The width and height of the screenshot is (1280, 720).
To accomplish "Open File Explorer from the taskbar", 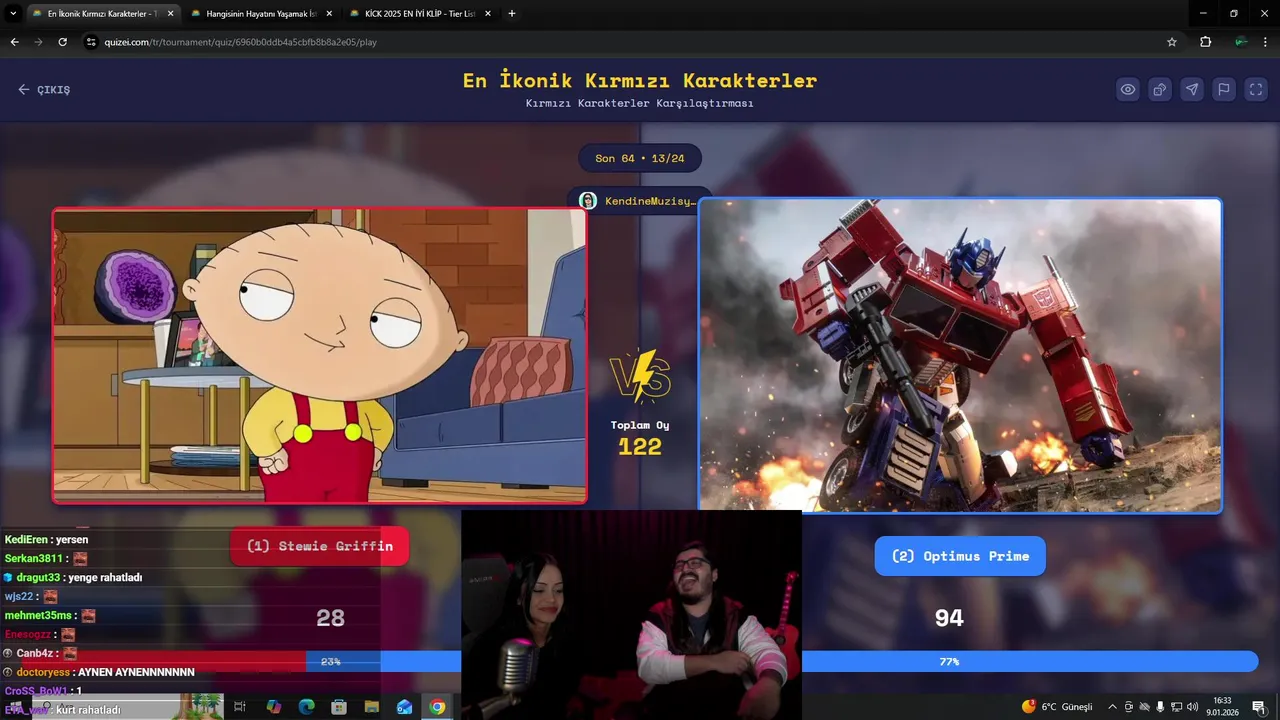I will click(x=372, y=707).
